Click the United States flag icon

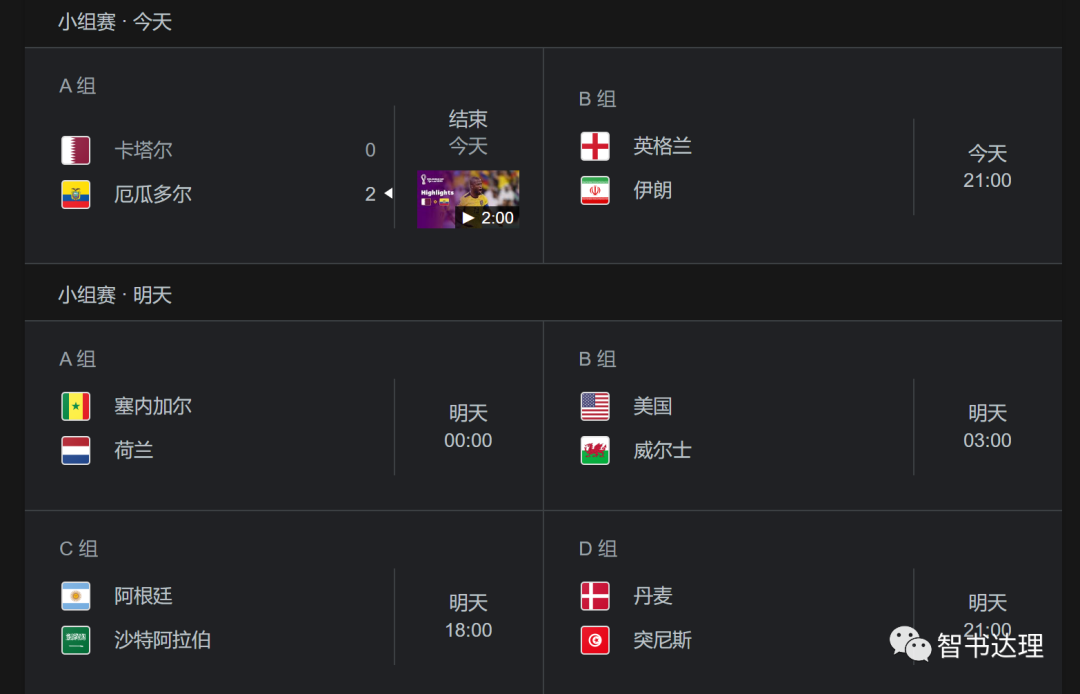pos(595,406)
